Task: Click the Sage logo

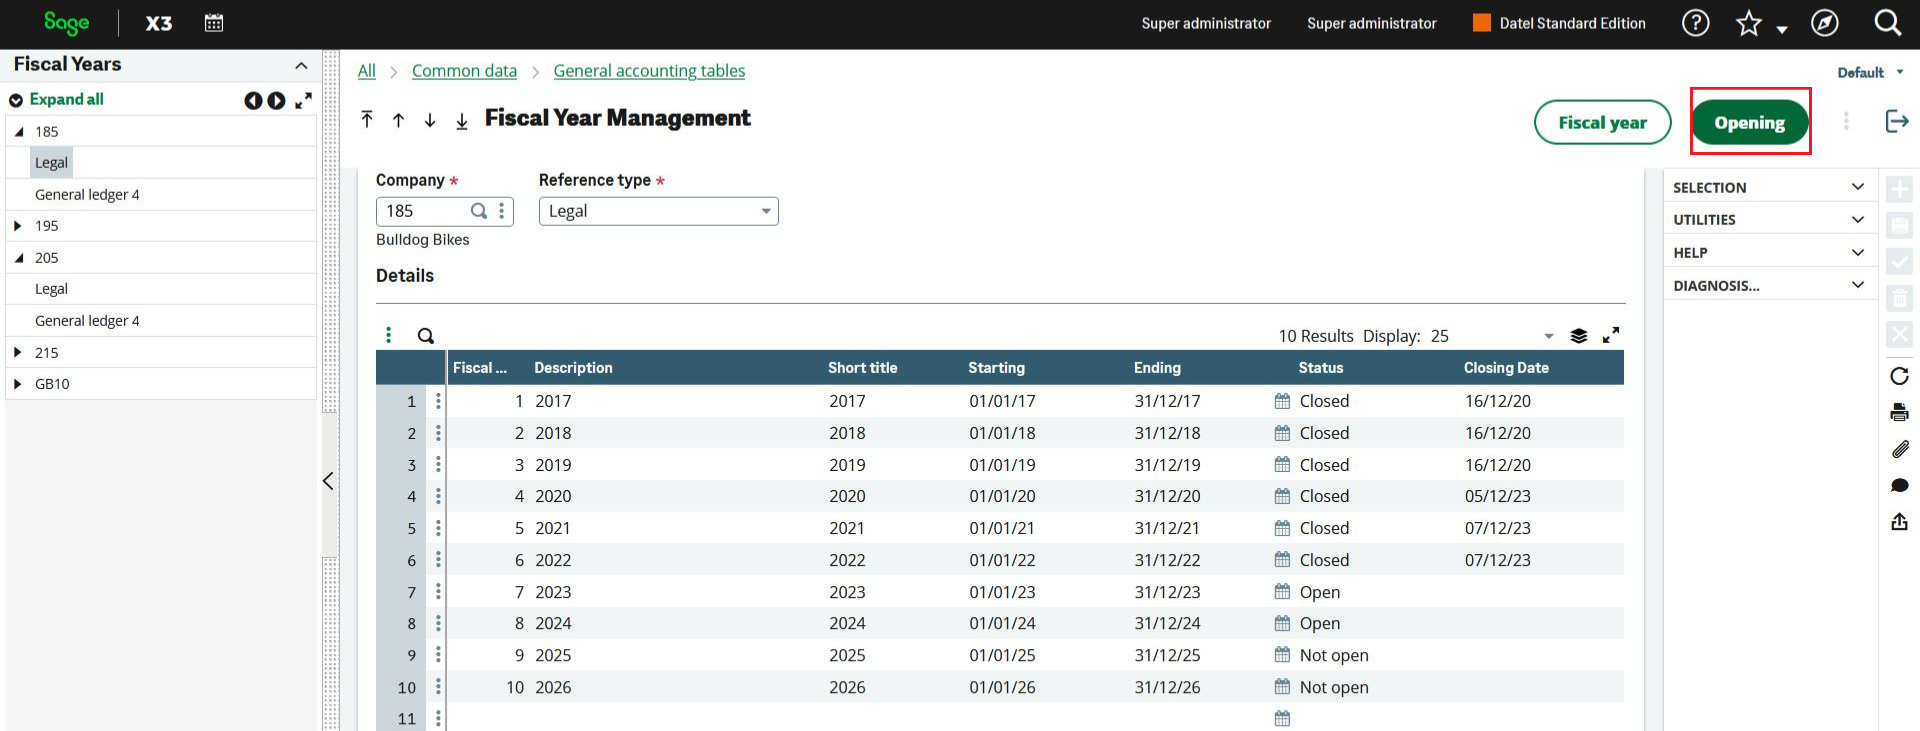Action: 66,23
